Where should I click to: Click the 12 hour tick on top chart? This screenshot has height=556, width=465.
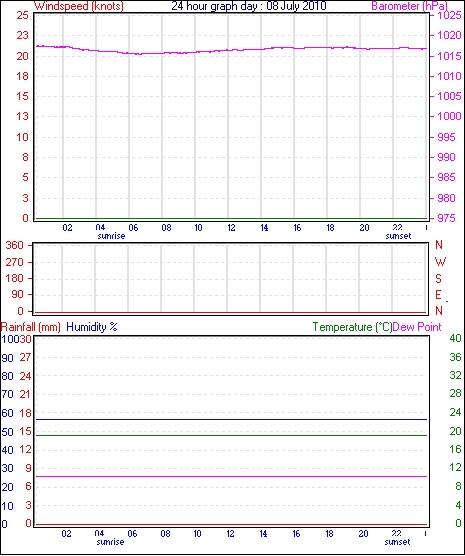231,228
